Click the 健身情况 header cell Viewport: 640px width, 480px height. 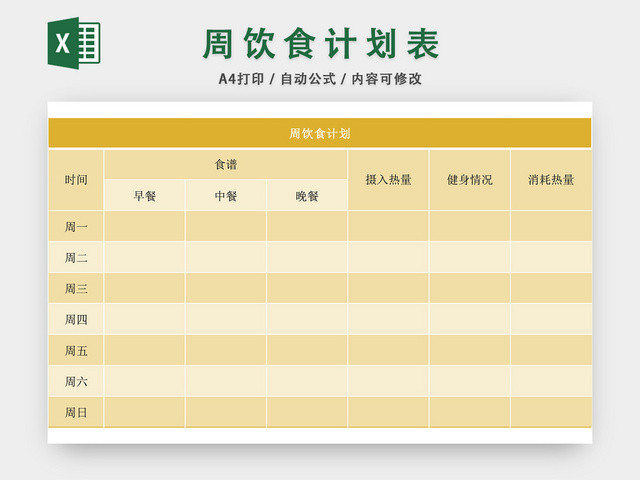click(469, 180)
